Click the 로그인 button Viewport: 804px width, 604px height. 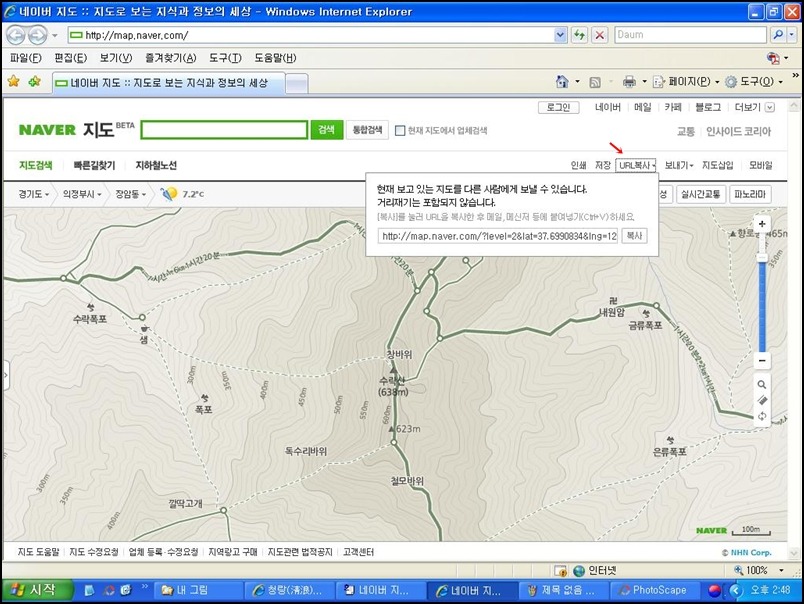tap(558, 107)
